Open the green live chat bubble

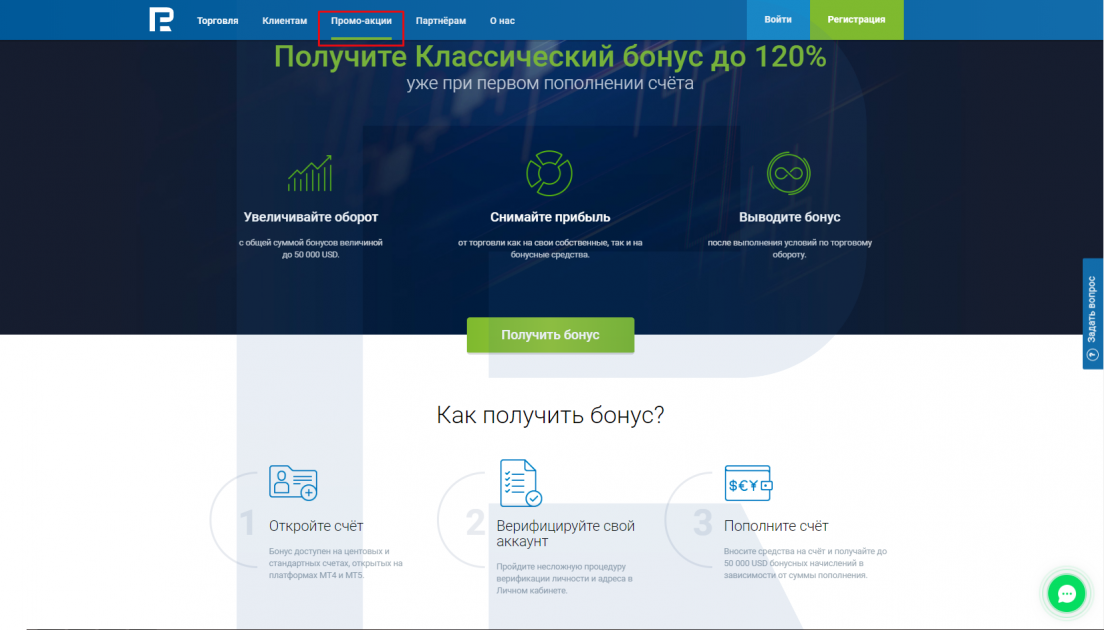1066,594
